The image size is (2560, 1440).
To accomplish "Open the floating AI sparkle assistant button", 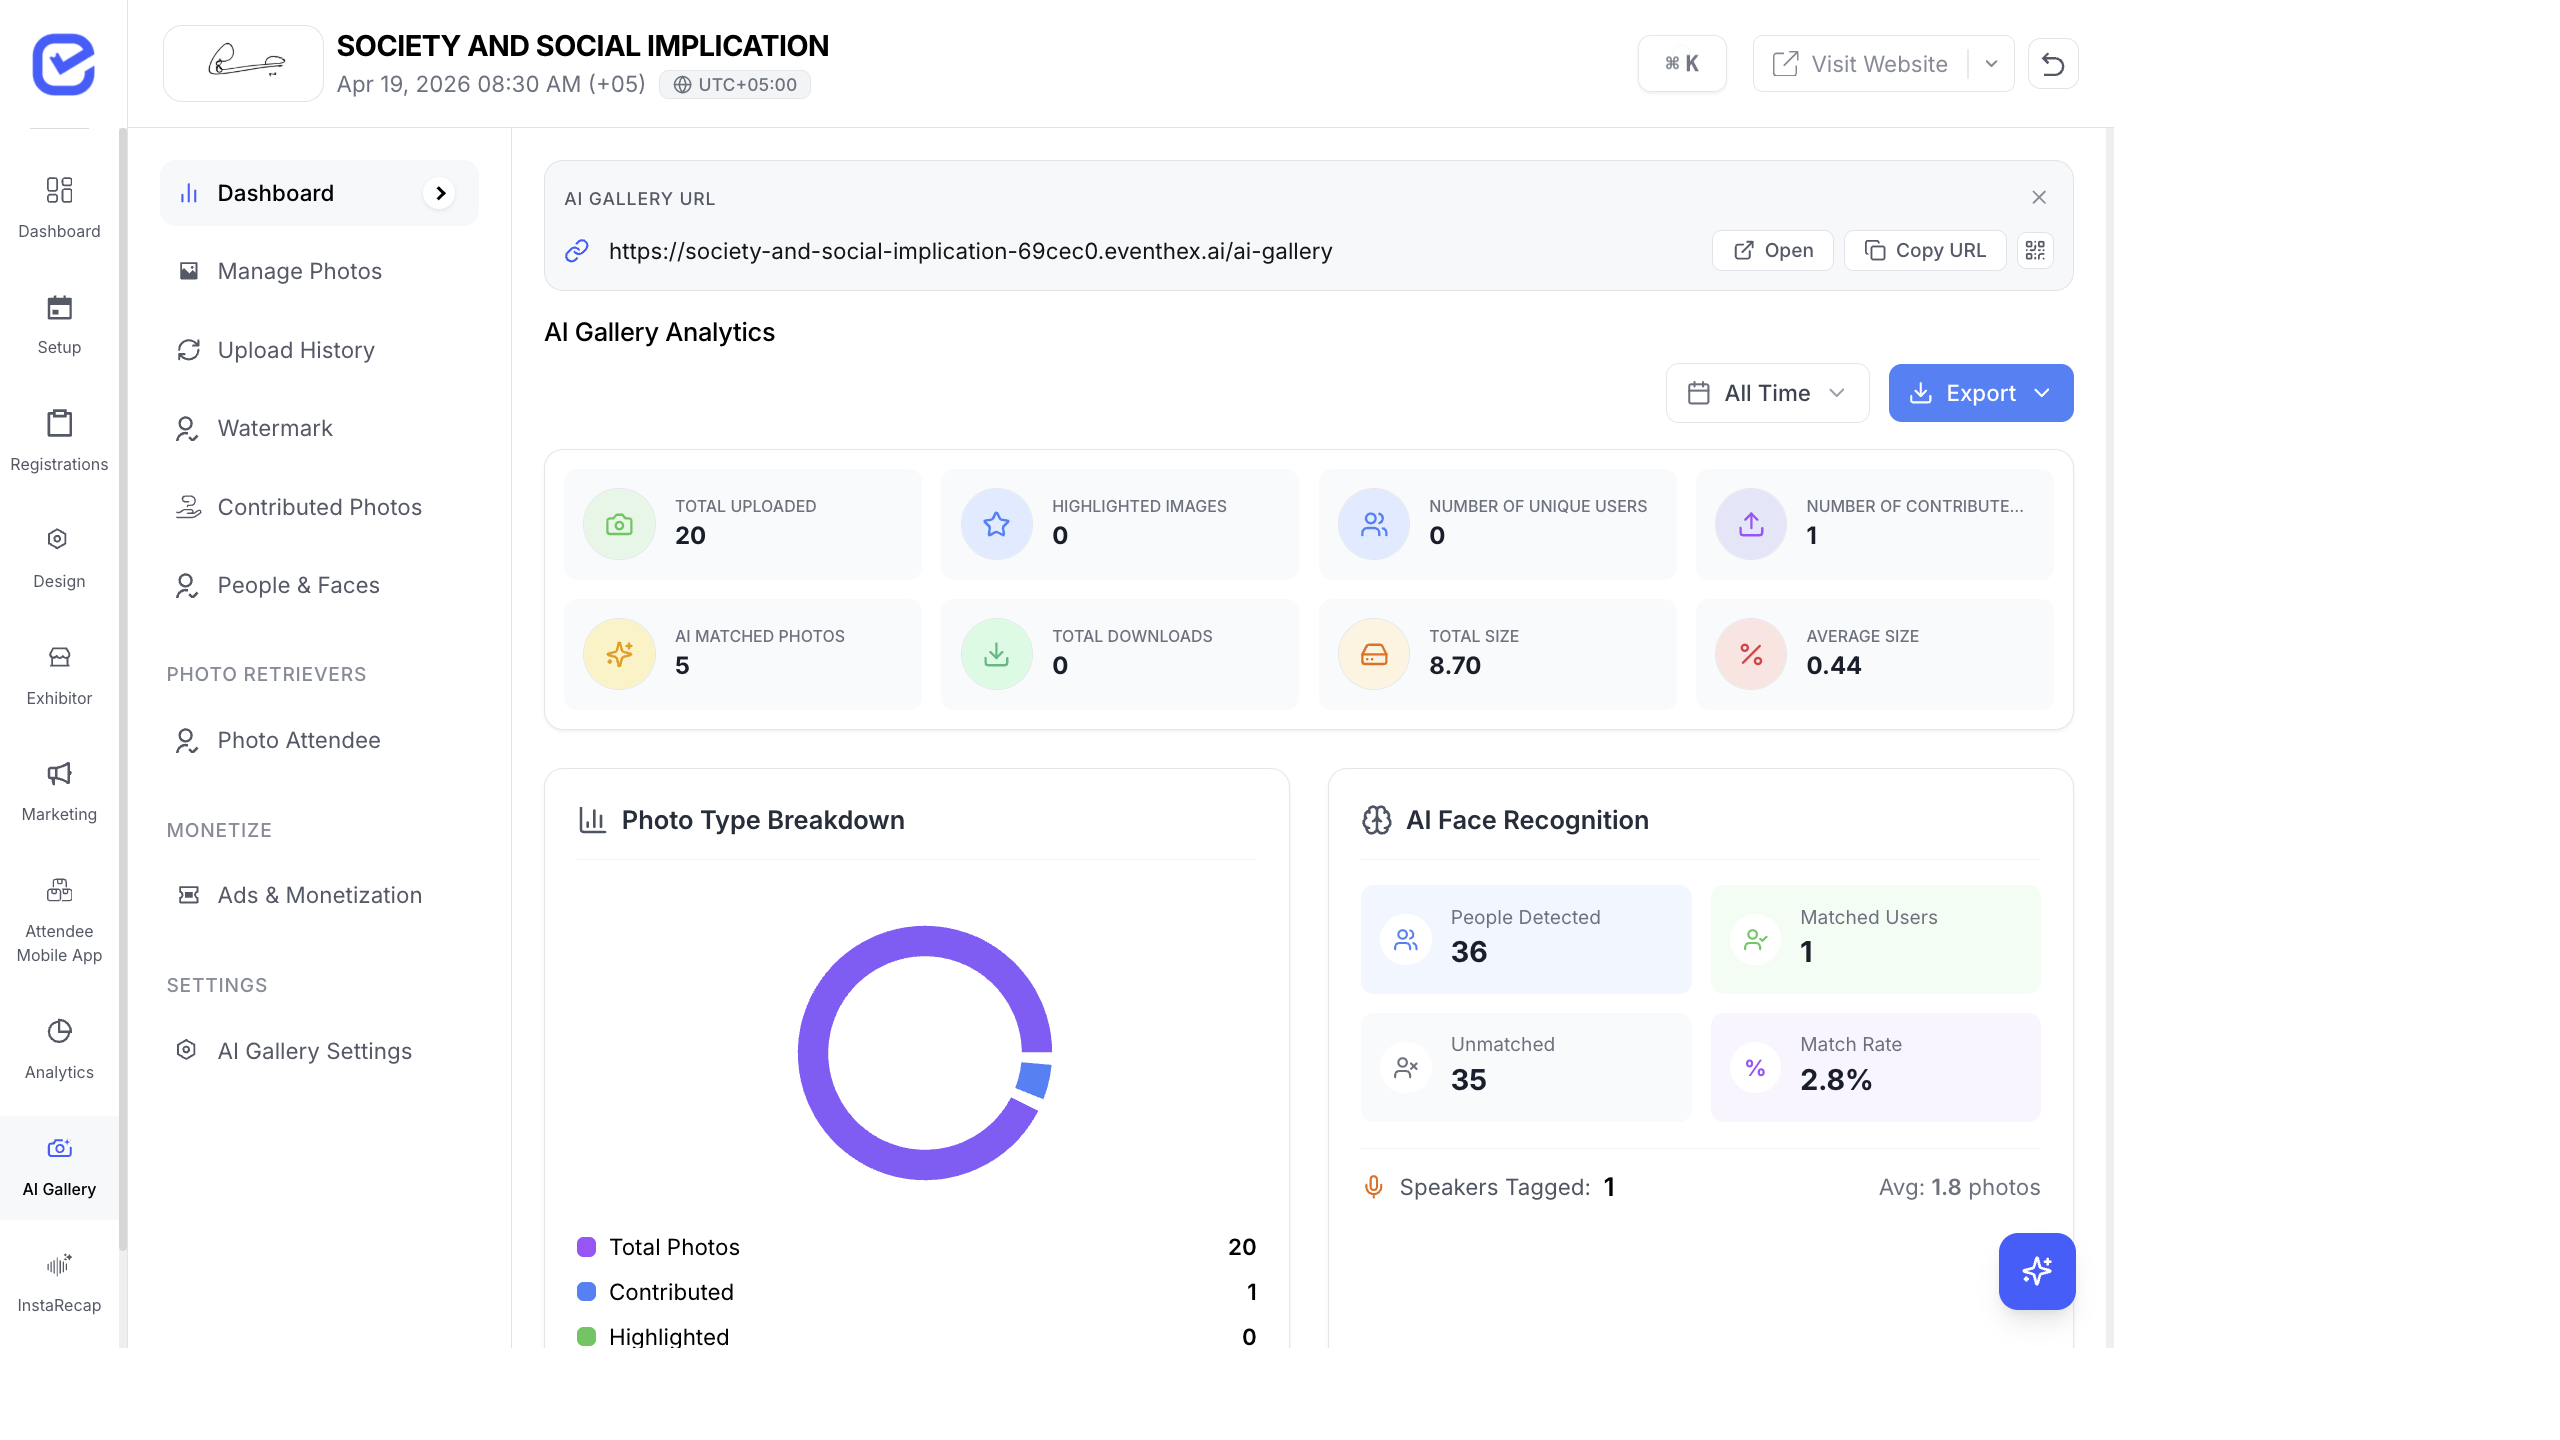I will (x=2037, y=1271).
